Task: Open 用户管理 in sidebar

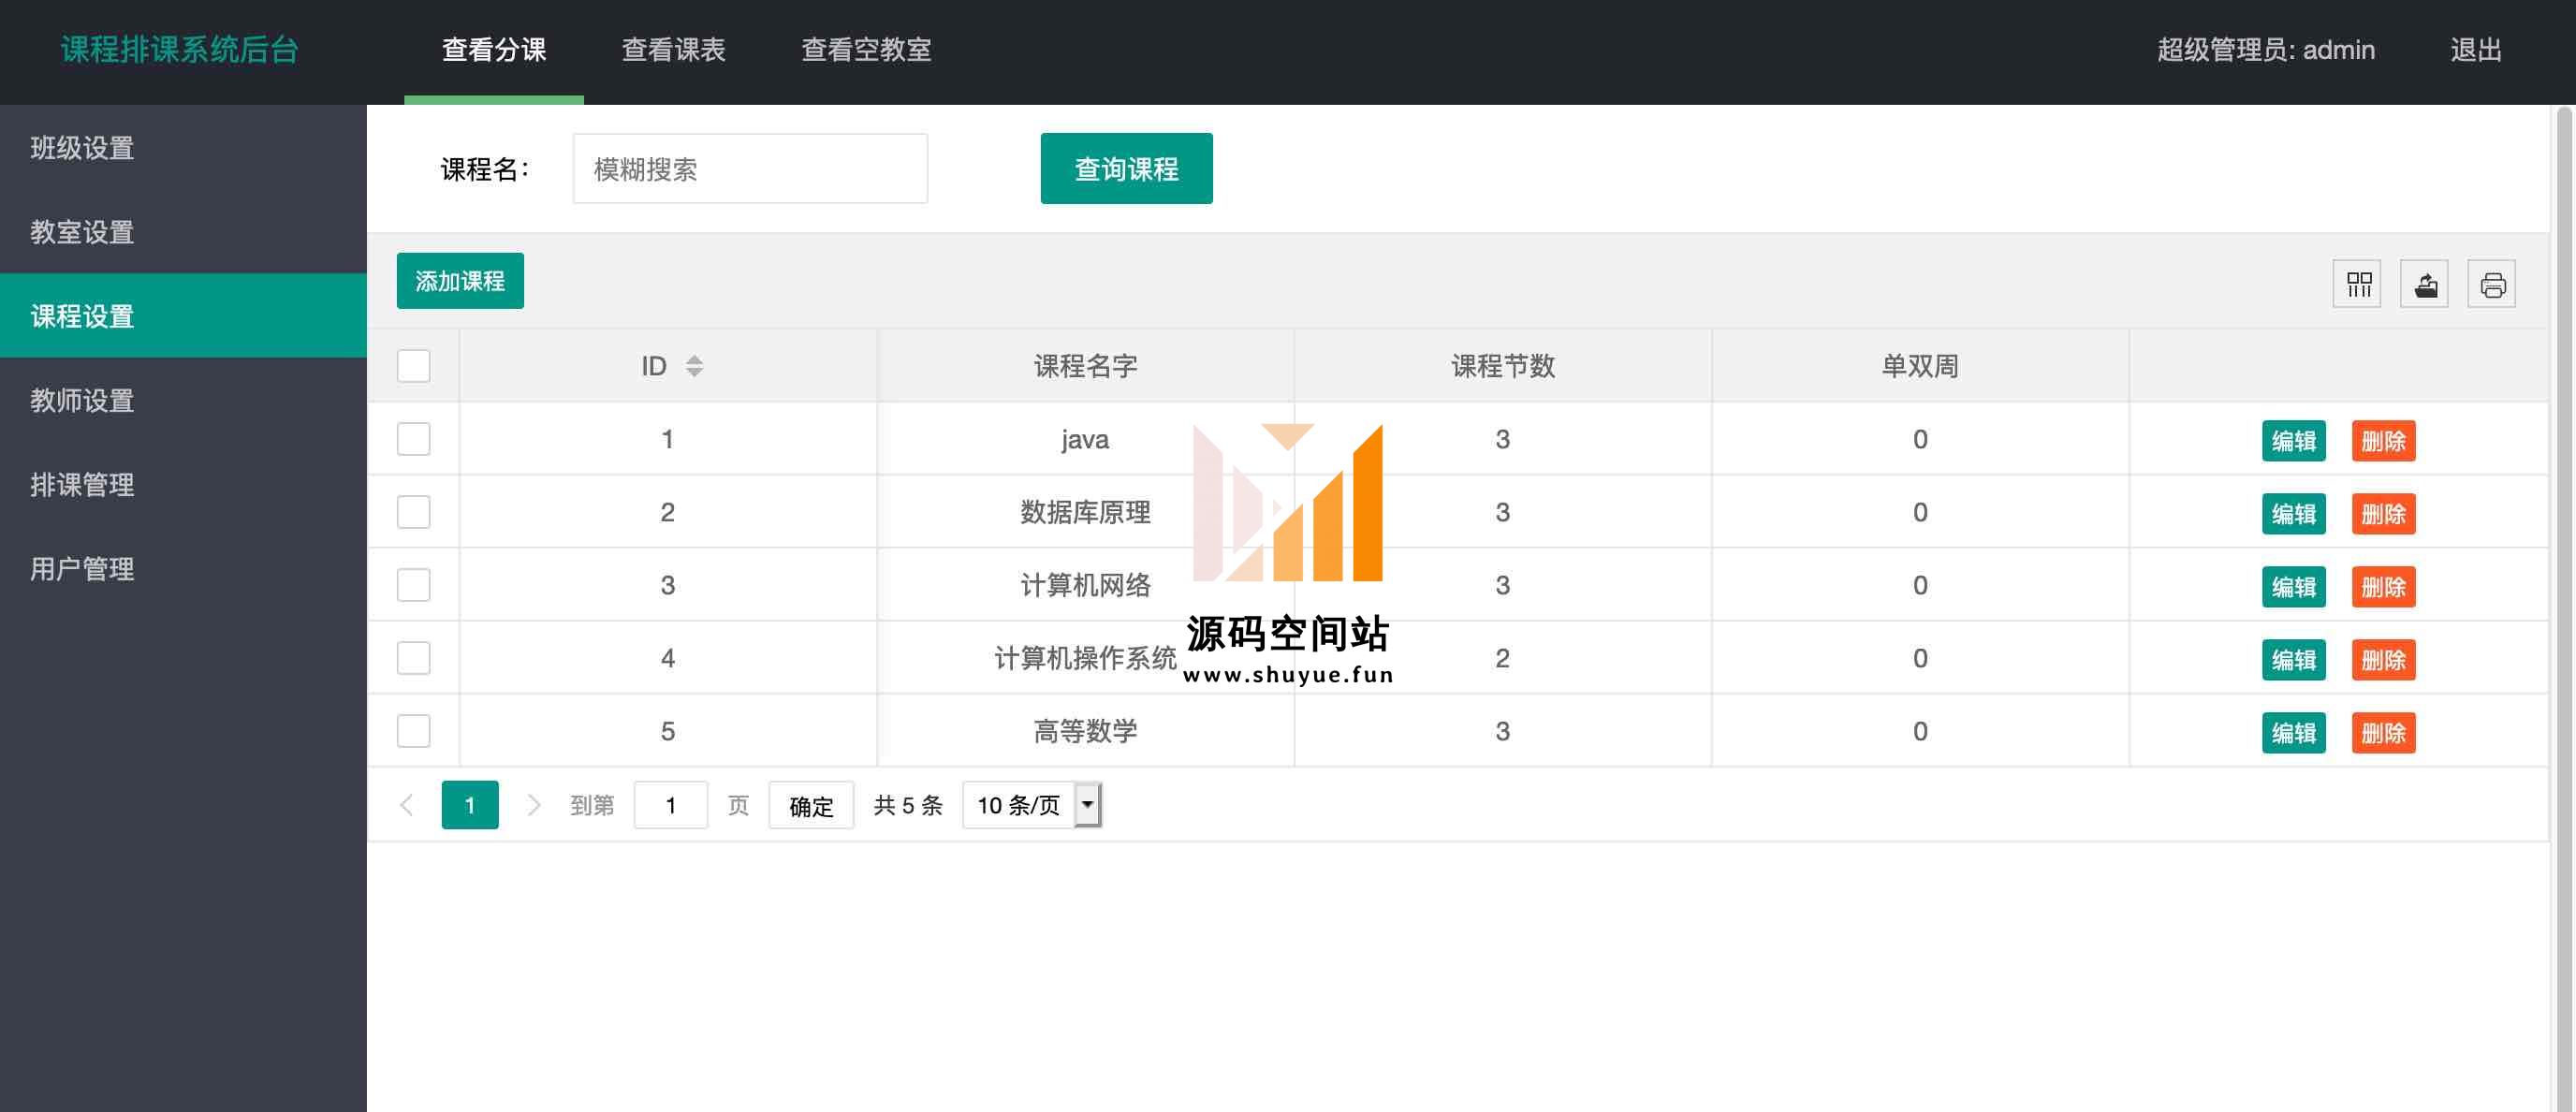Action: pos(183,568)
